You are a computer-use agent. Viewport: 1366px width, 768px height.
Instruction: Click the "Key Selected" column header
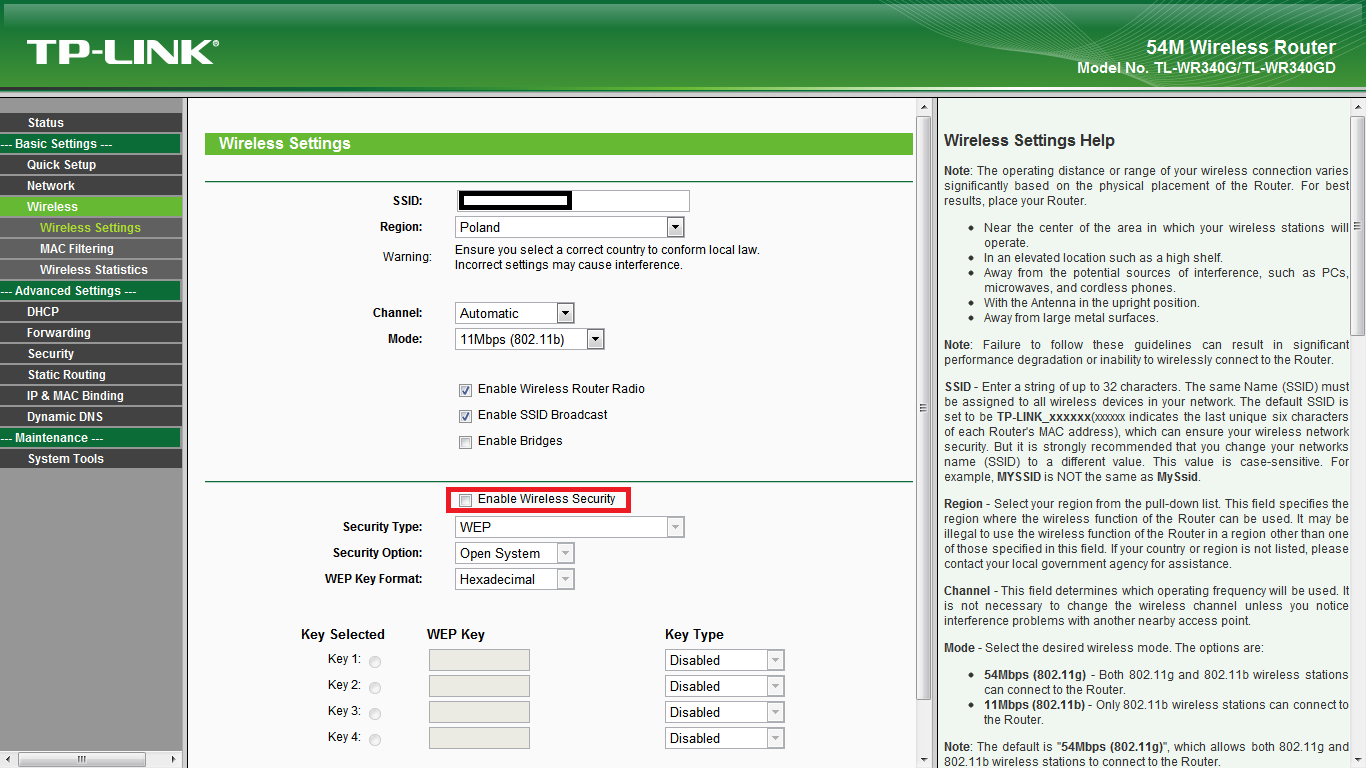(343, 634)
